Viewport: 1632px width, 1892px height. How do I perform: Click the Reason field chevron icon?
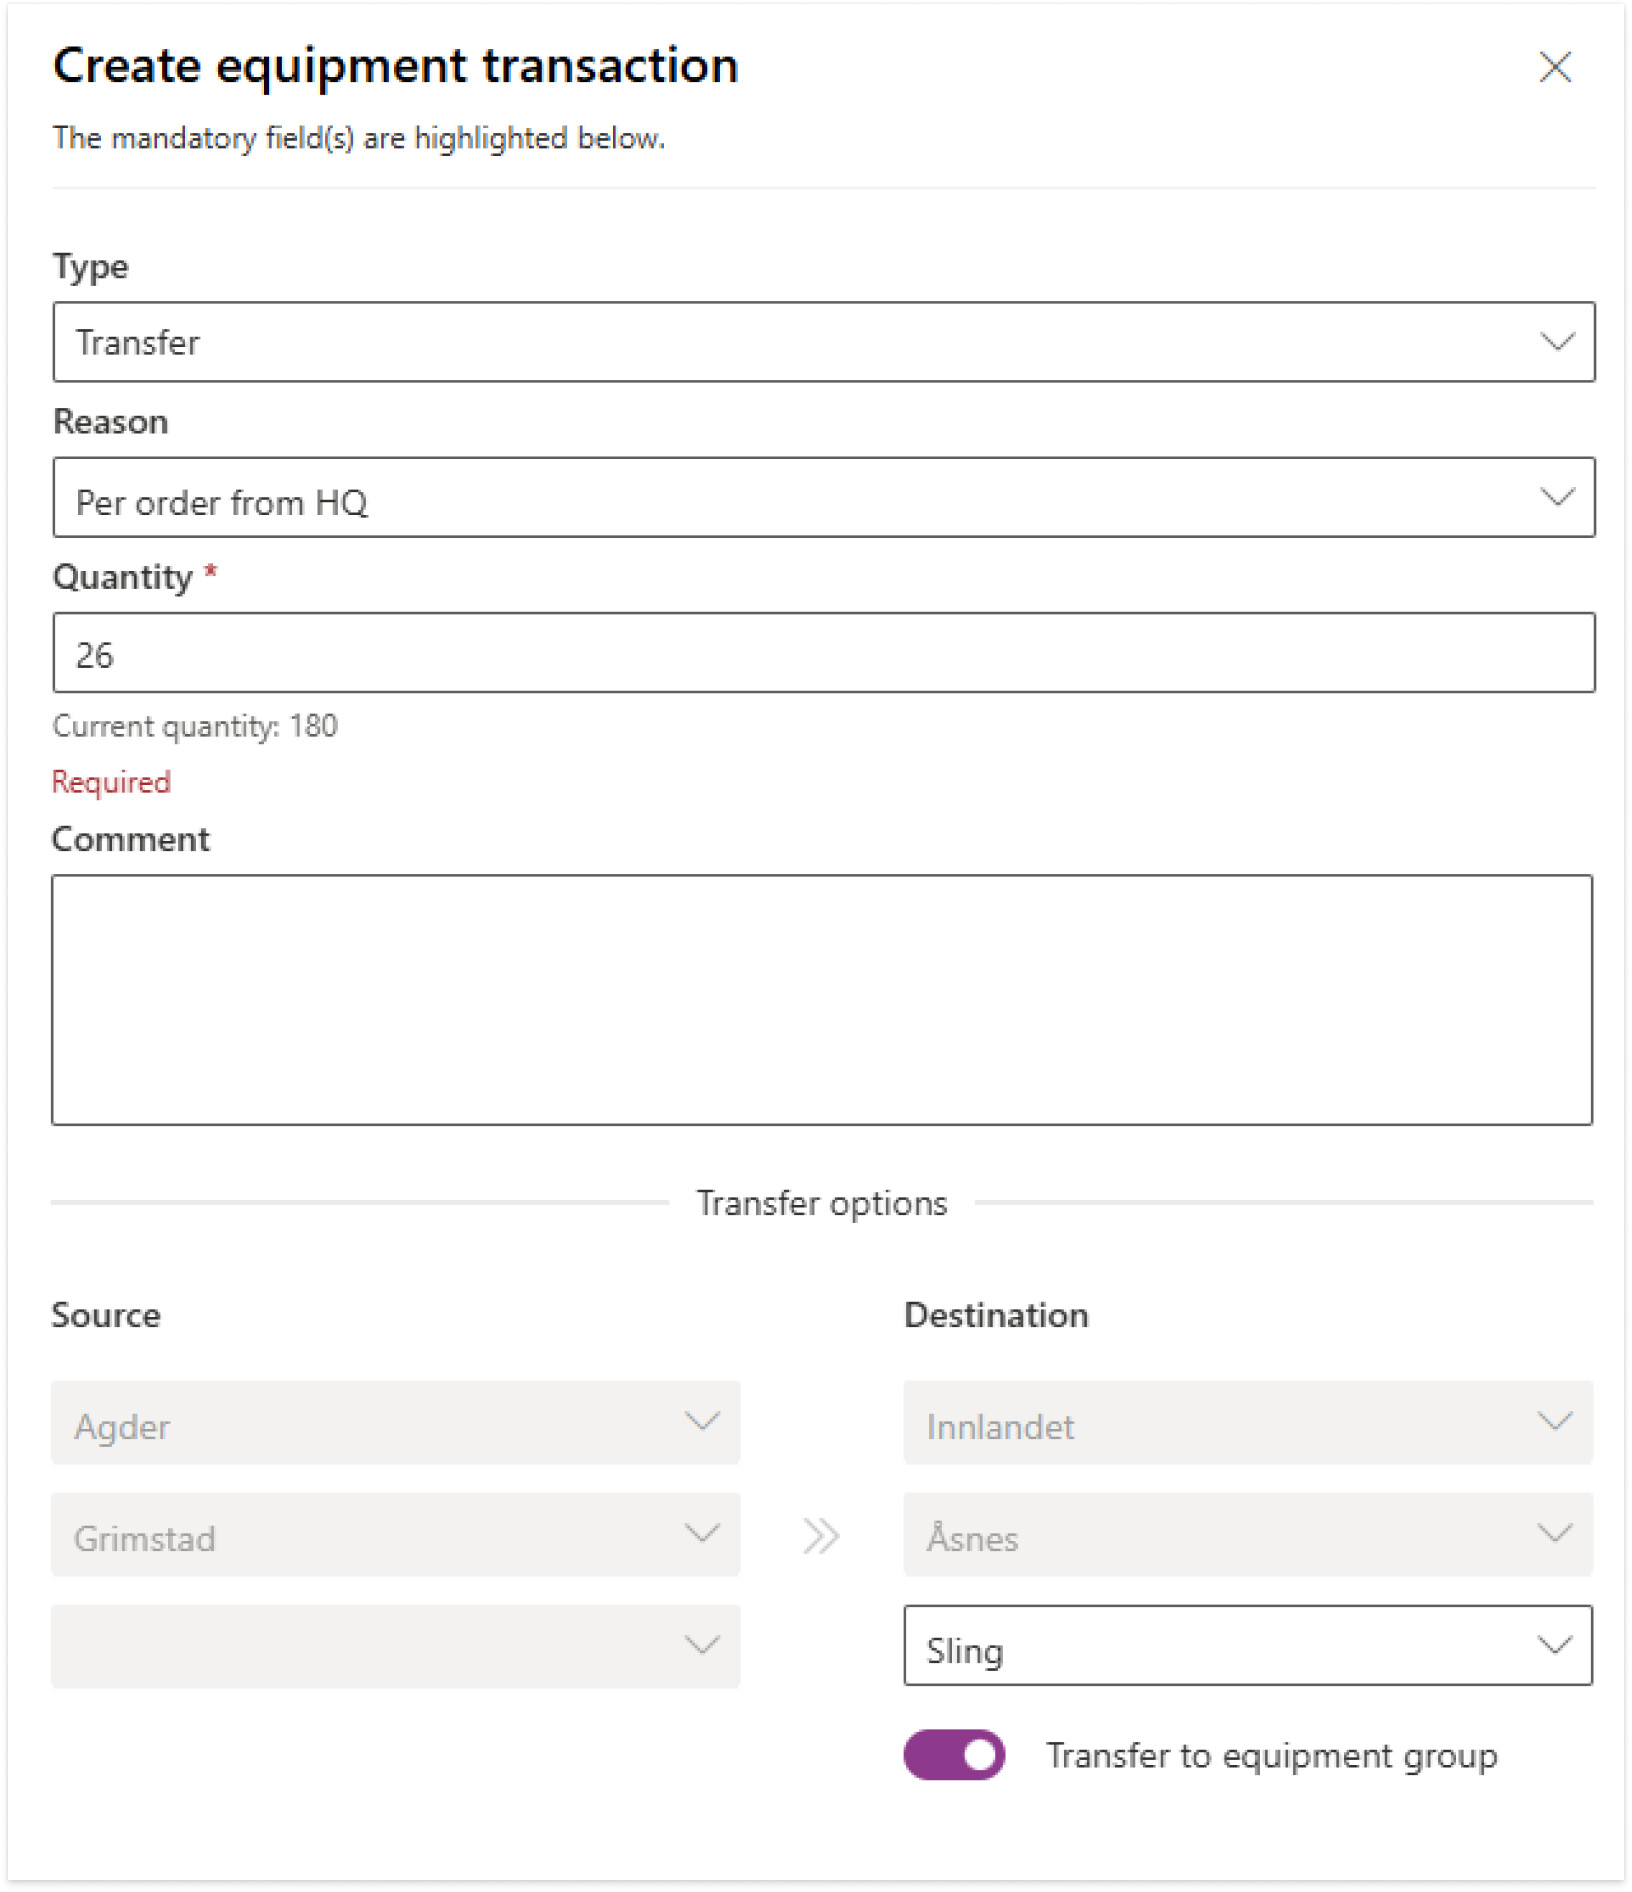point(1557,497)
